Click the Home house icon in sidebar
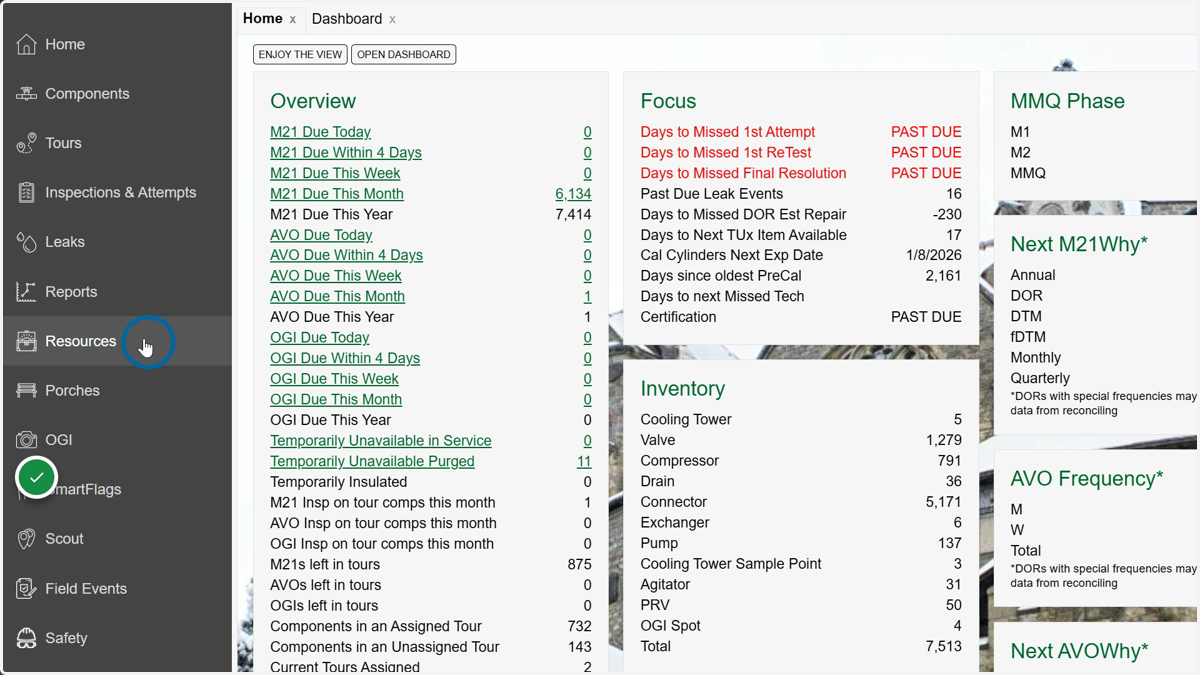Screen dimensions: 1200x675 click(26, 44)
